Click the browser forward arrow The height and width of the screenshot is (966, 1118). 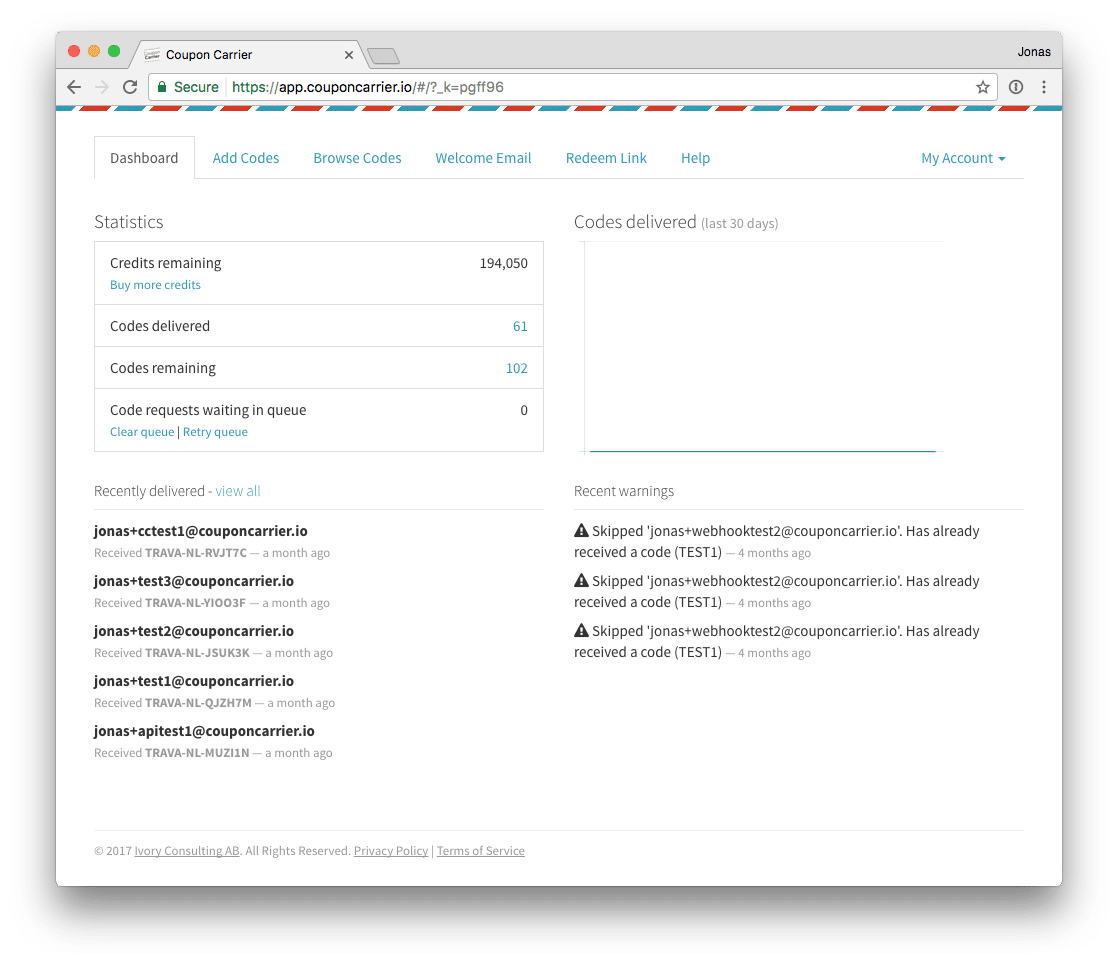tap(102, 87)
